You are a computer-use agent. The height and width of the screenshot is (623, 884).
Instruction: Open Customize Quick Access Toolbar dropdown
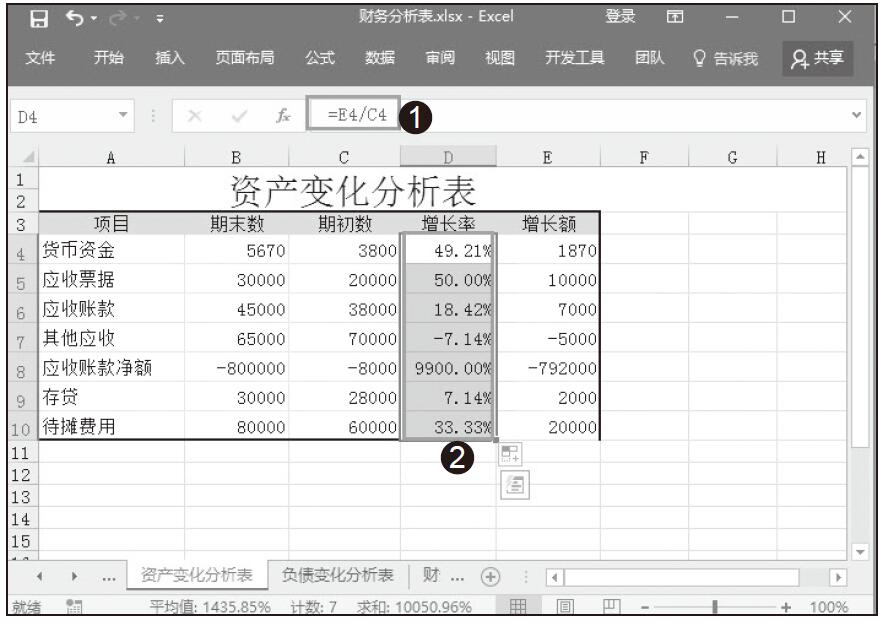pos(159,18)
